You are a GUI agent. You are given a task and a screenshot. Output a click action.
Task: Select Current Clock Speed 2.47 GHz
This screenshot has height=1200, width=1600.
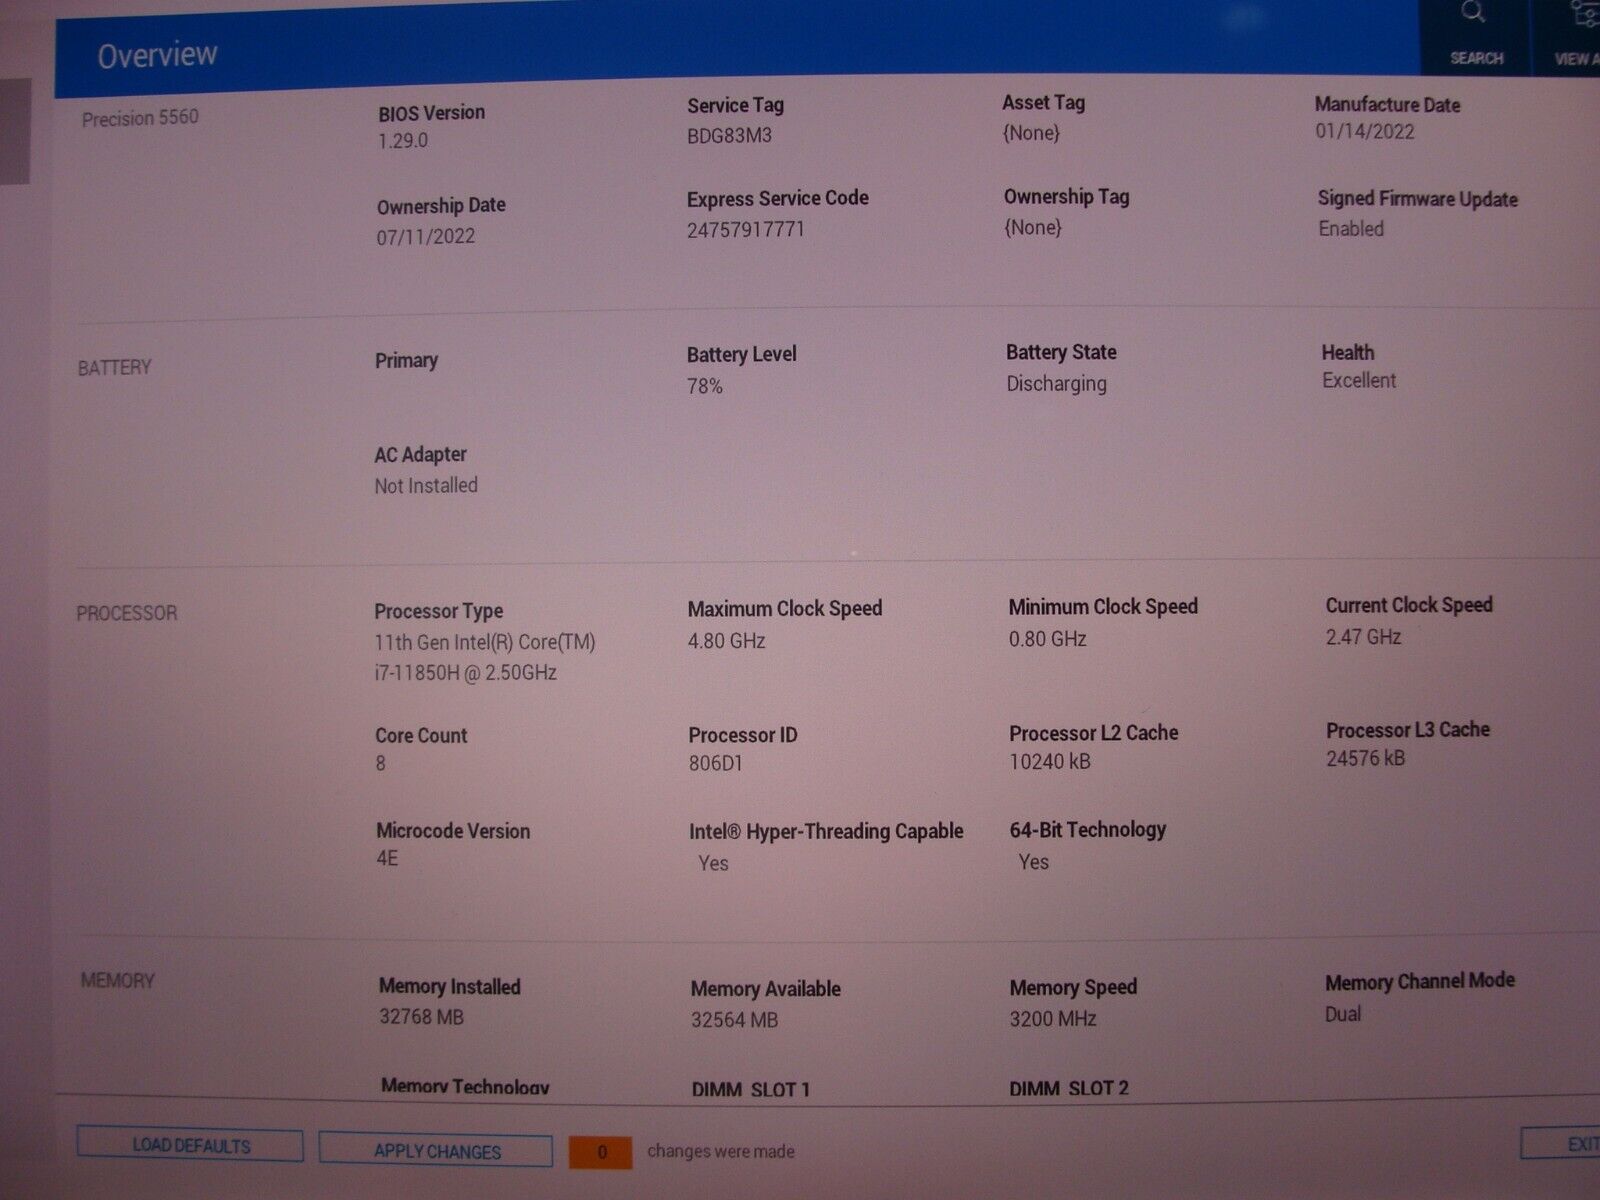point(1363,636)
